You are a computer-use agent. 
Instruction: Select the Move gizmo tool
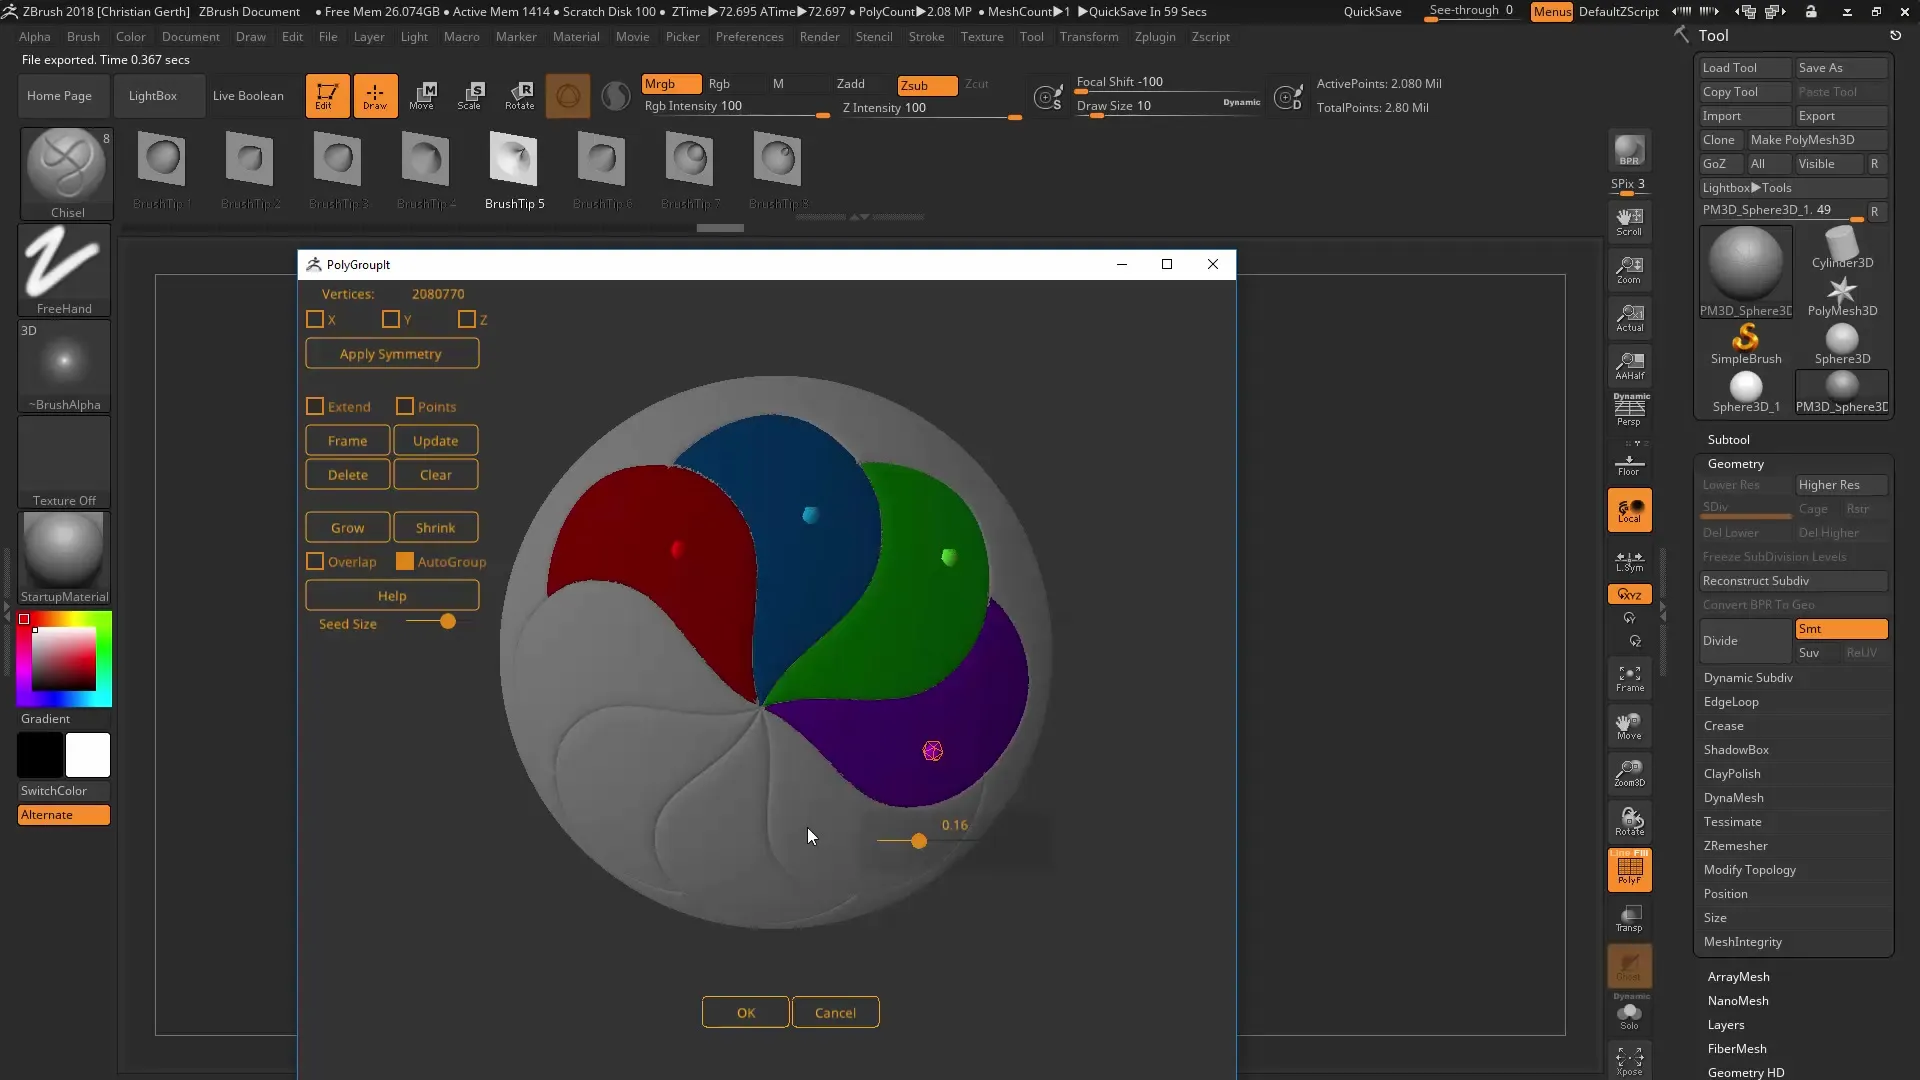click(x=422, y=96)
